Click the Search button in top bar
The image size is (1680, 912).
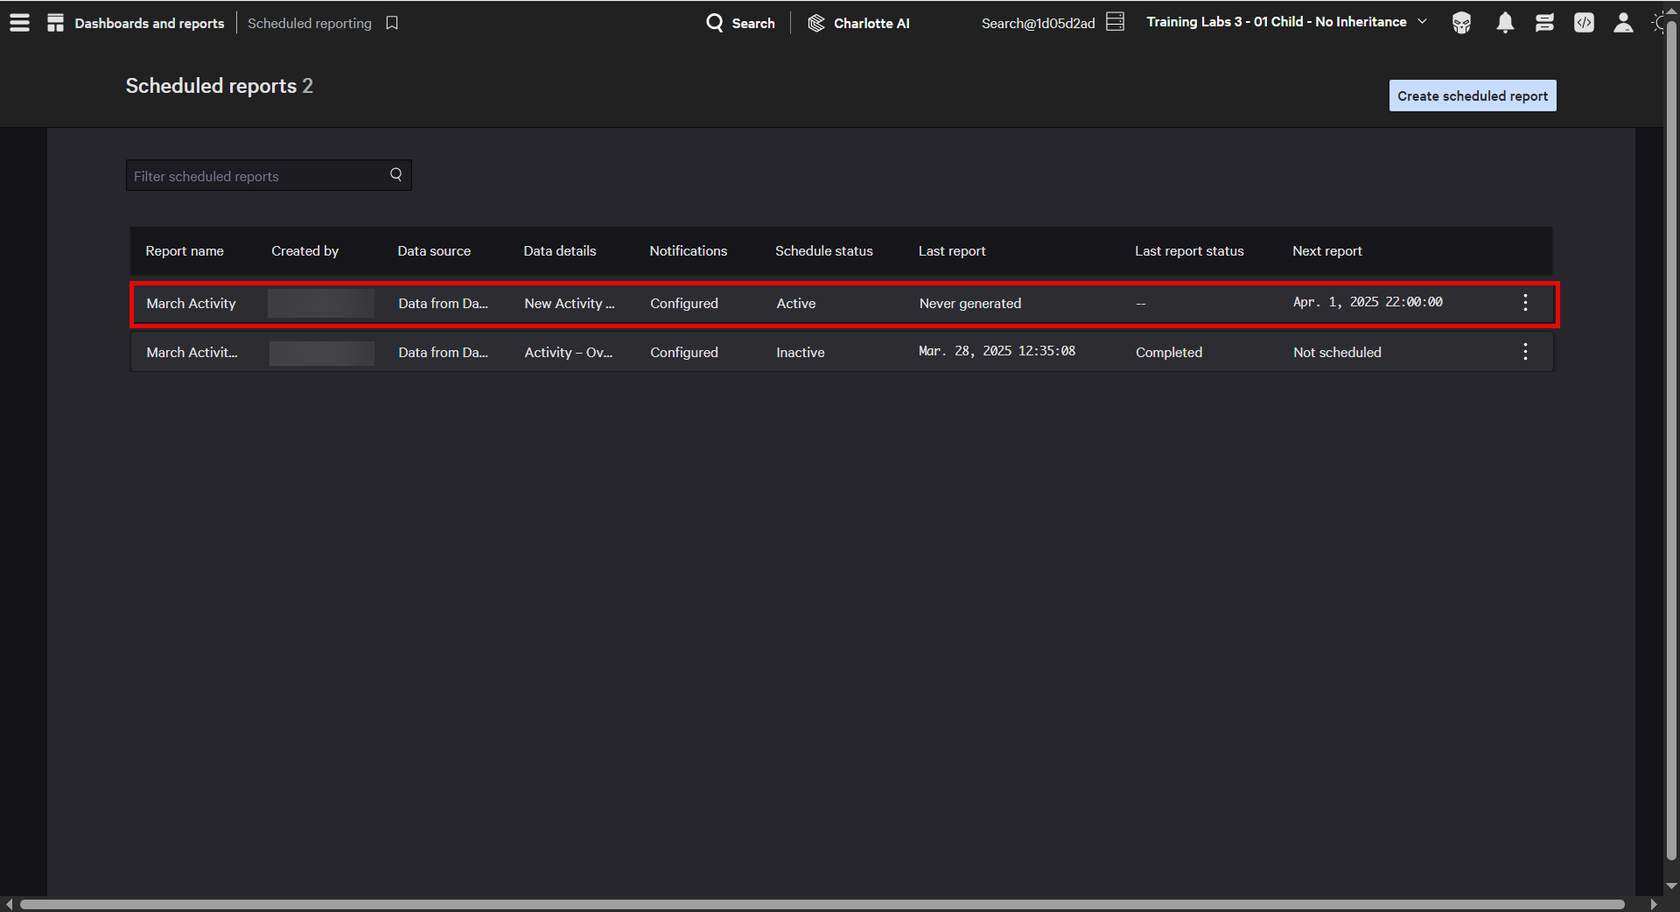pyautogui.click(x=740, y=23)
